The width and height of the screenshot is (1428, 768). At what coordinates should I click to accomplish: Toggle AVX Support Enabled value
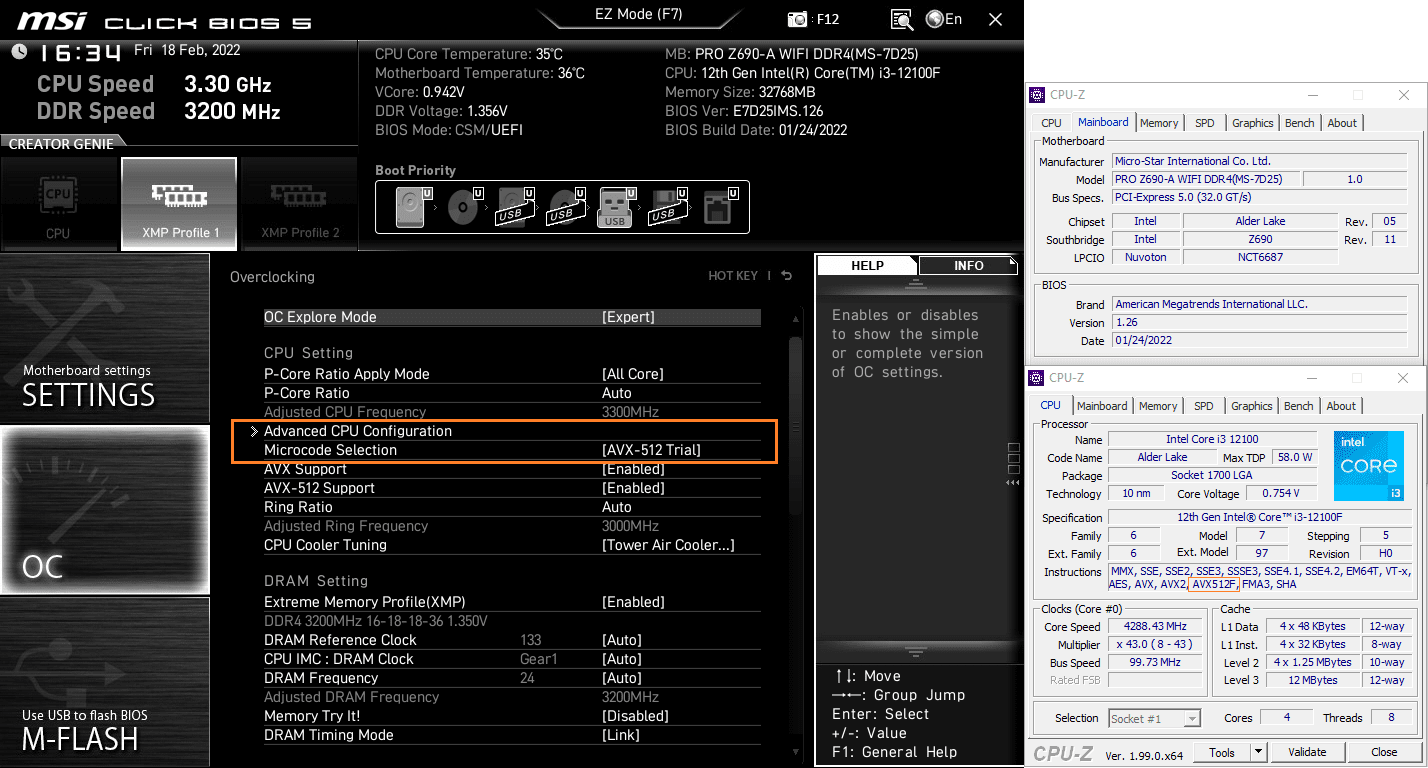click(x=633, y=469)
